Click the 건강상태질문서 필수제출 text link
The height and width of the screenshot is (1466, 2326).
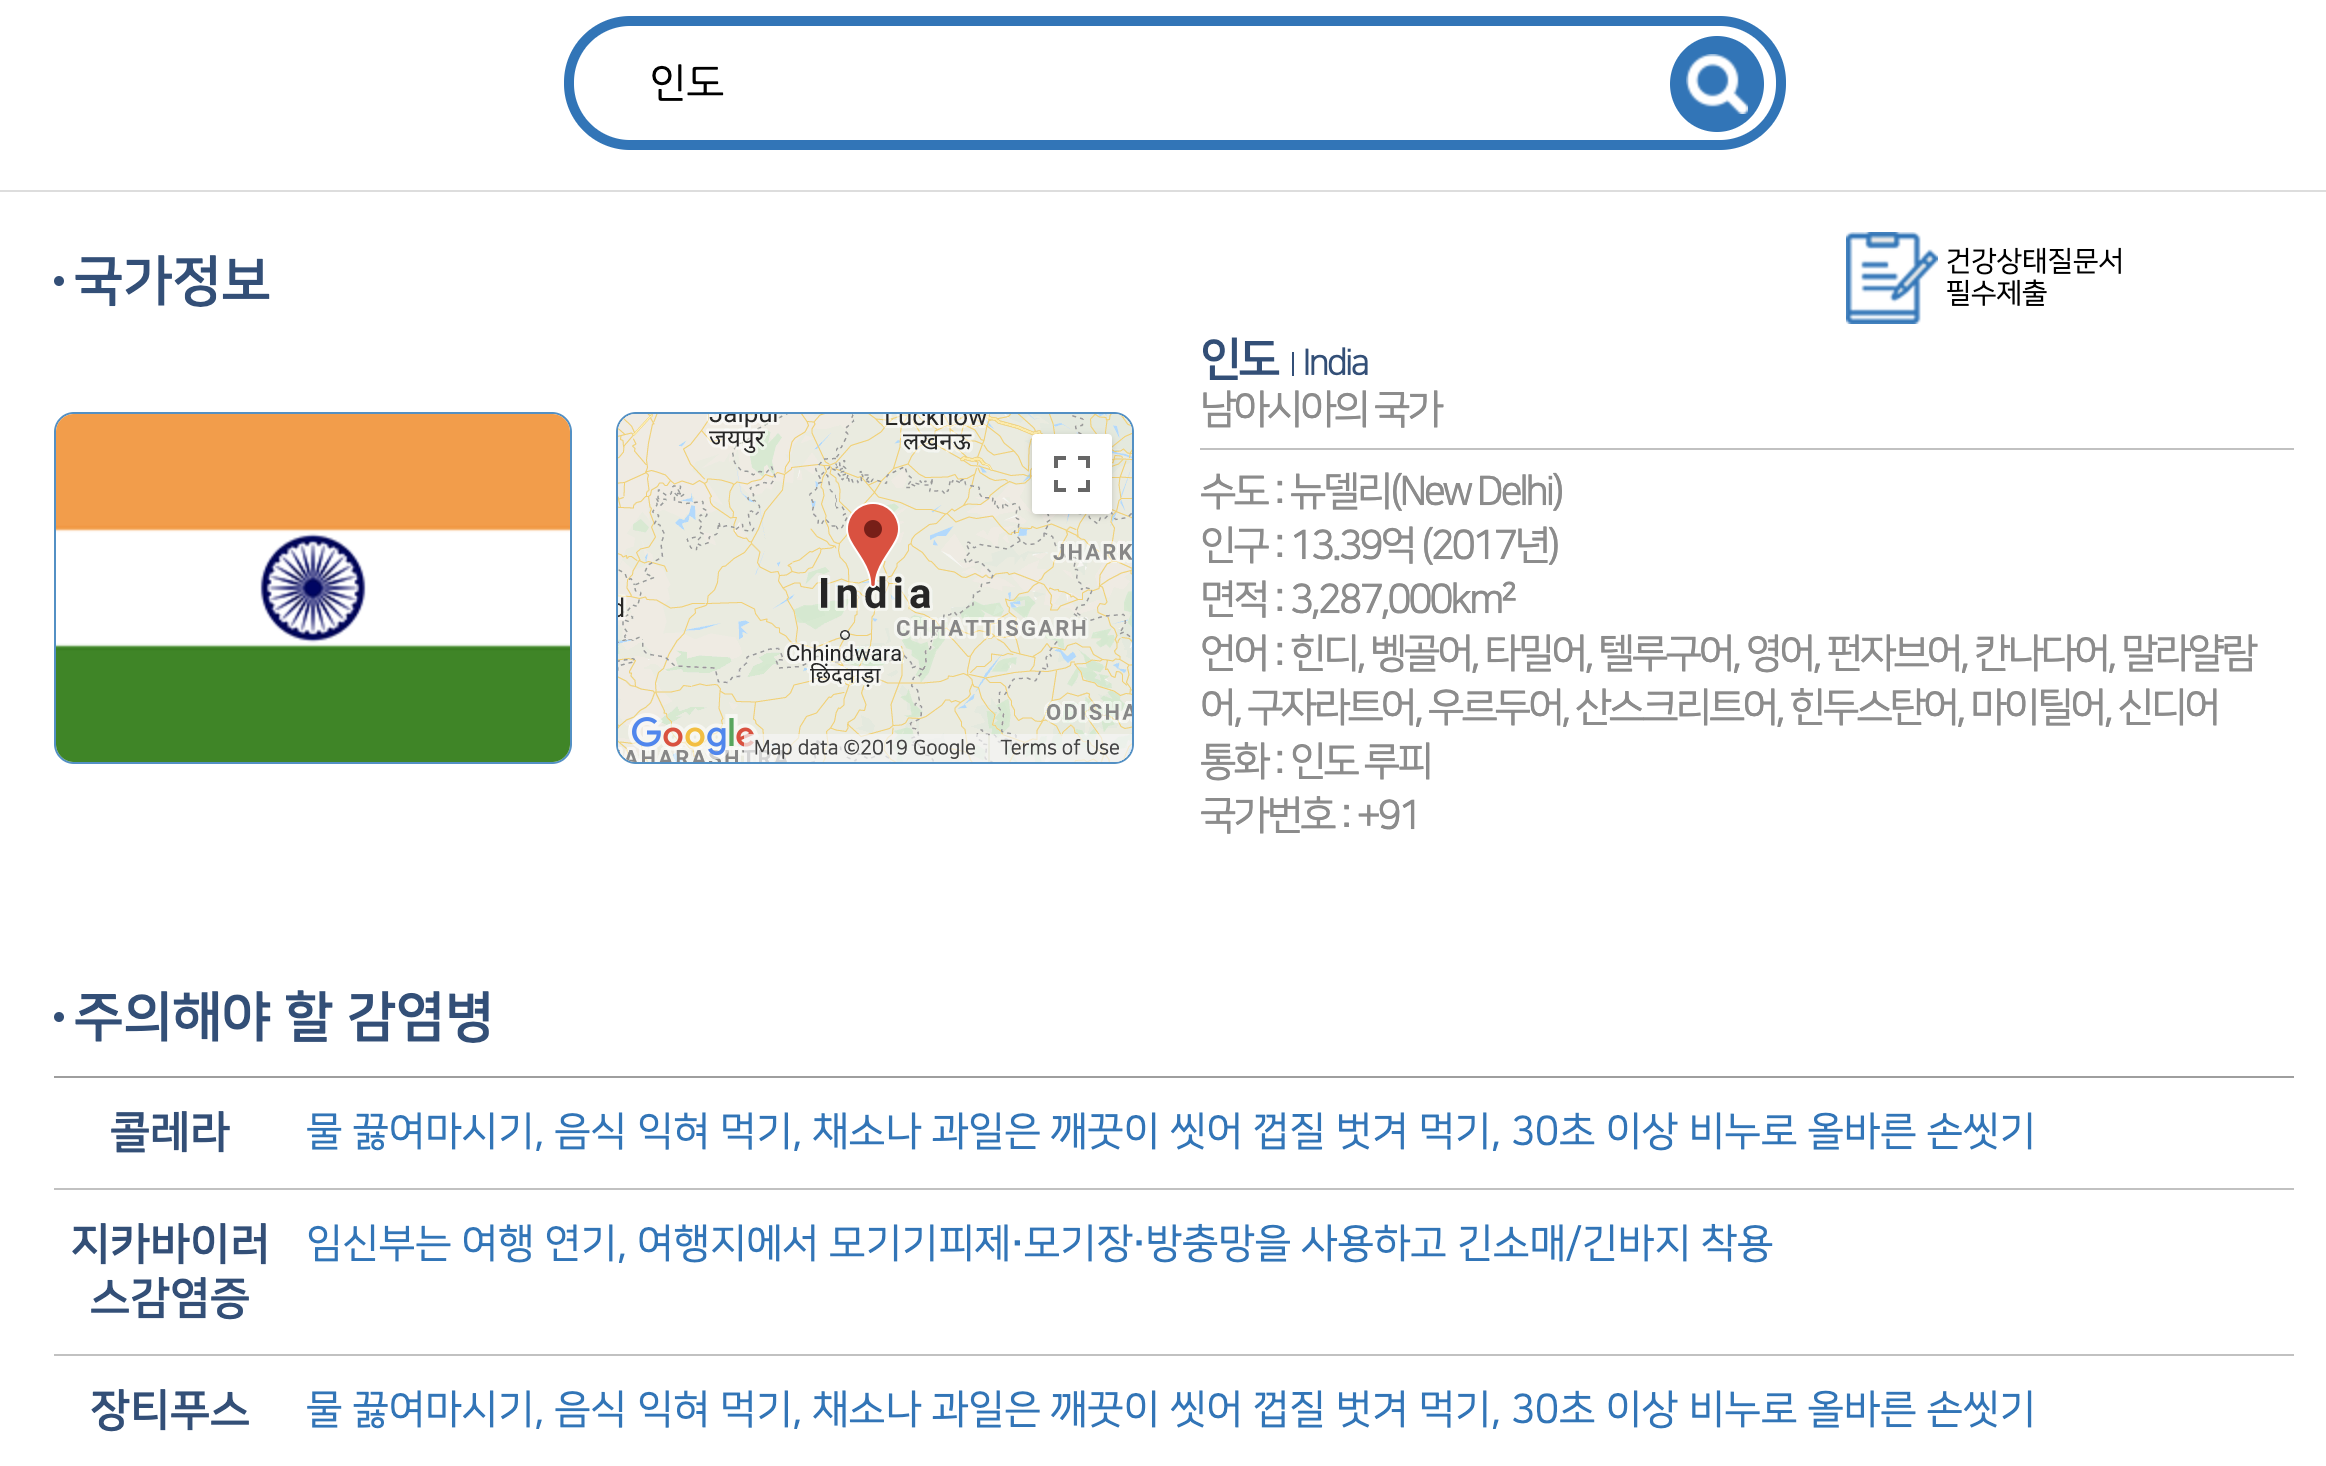(2033, 277)
